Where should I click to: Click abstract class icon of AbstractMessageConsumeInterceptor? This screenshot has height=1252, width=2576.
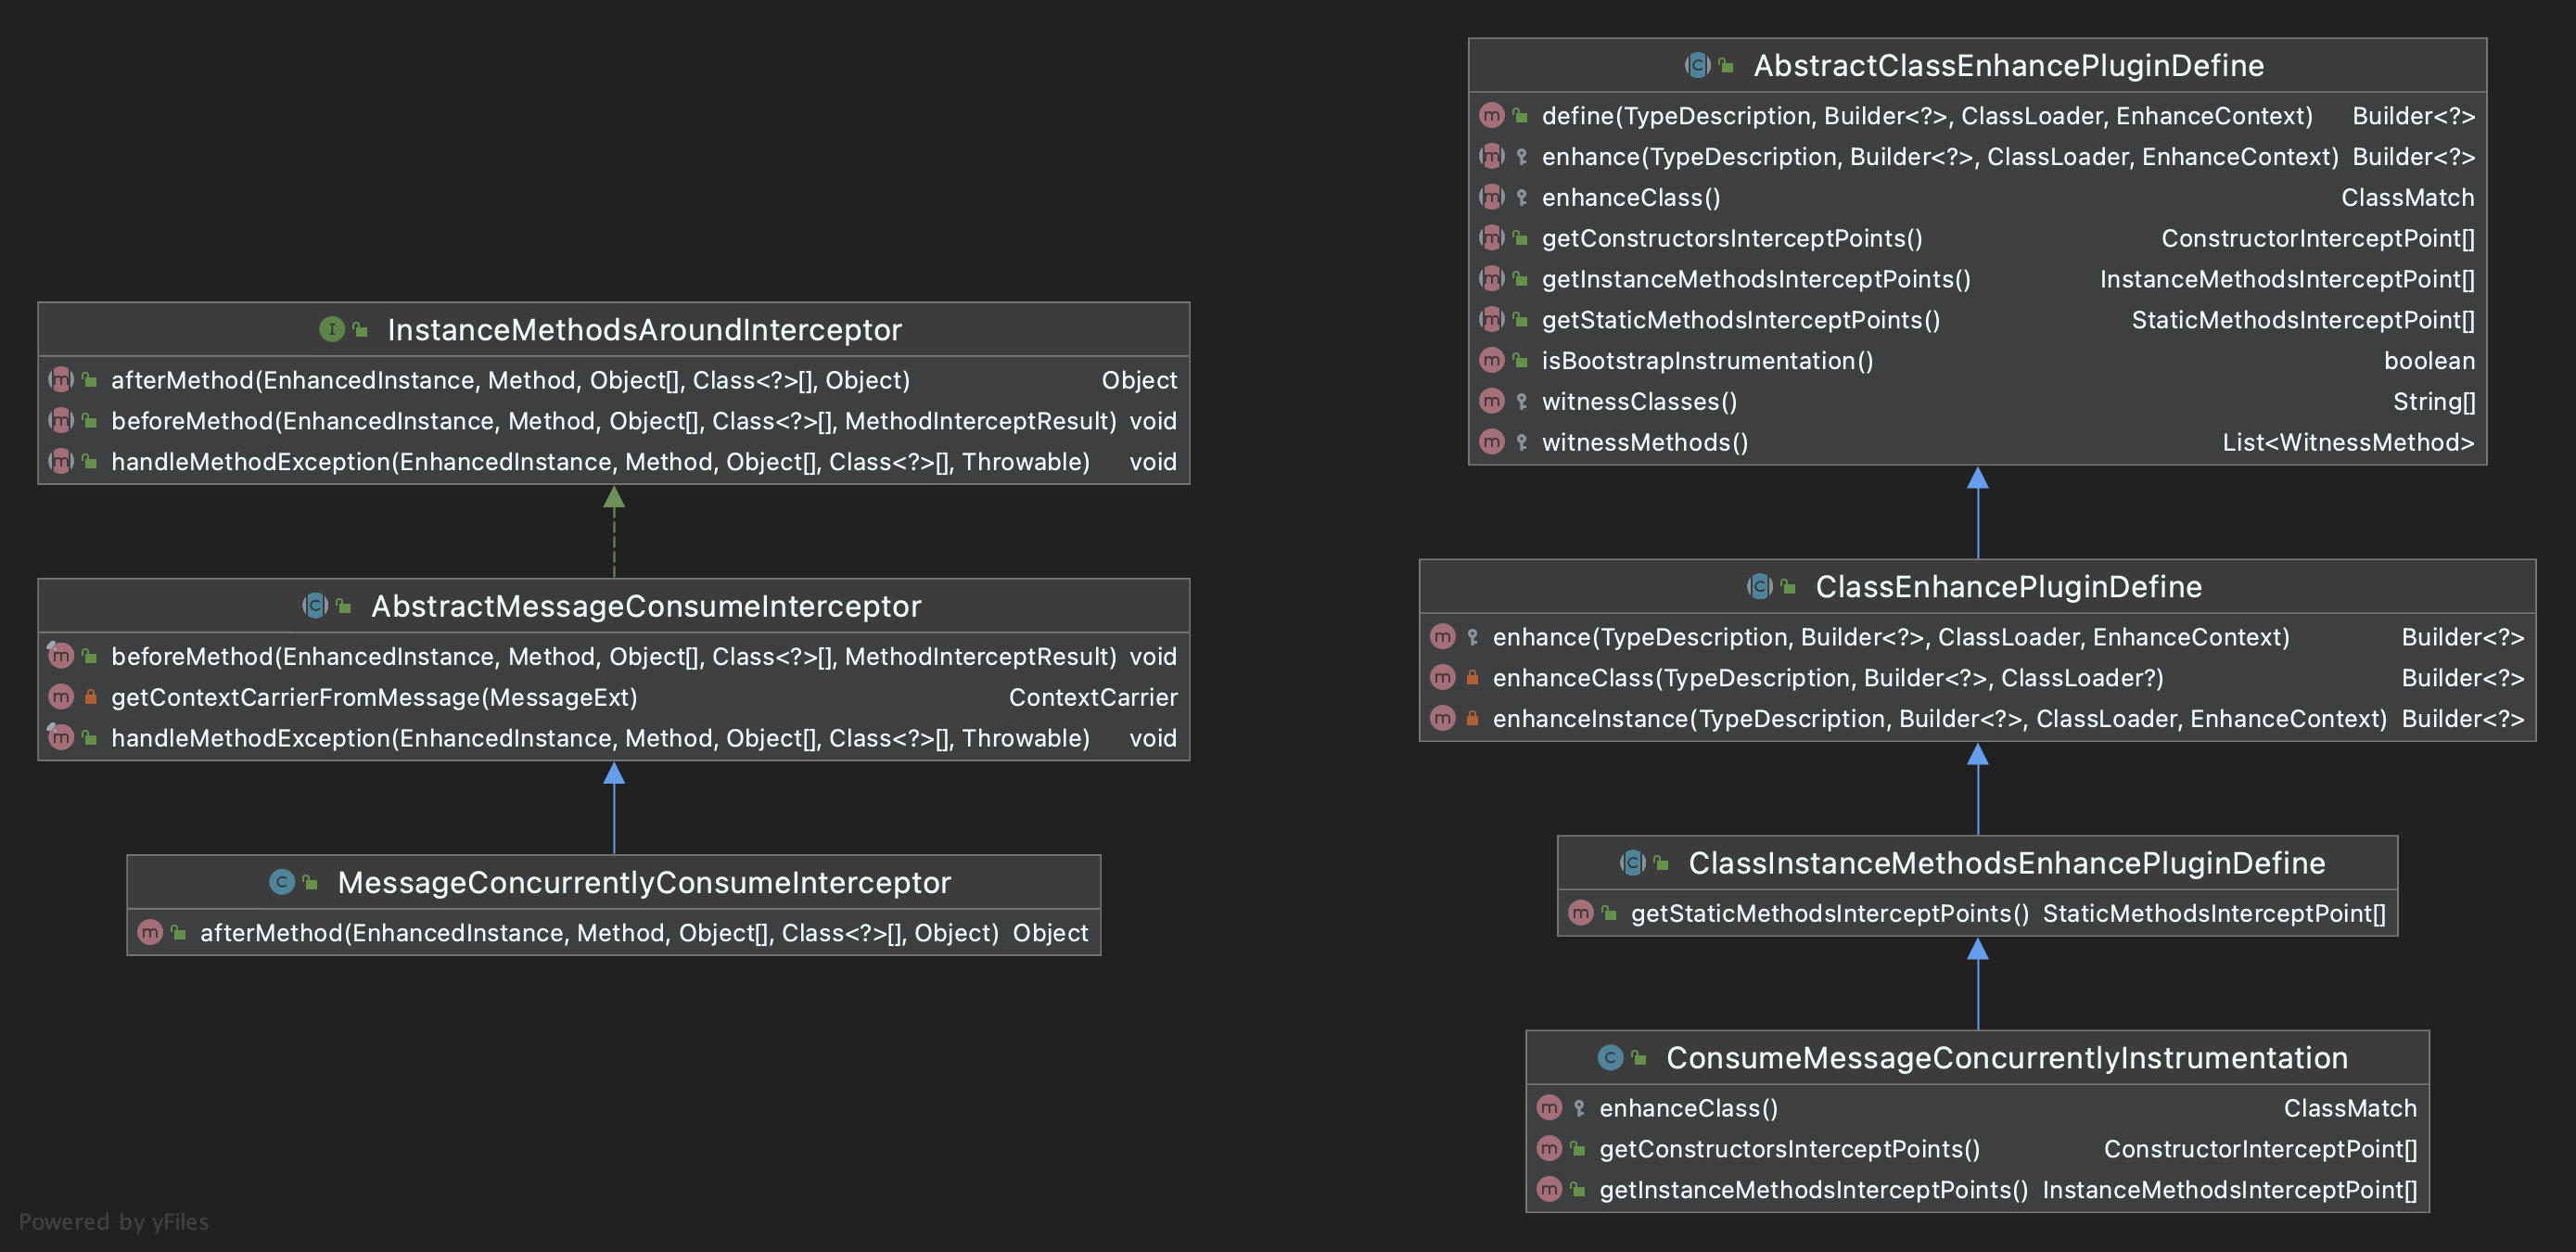315,605
